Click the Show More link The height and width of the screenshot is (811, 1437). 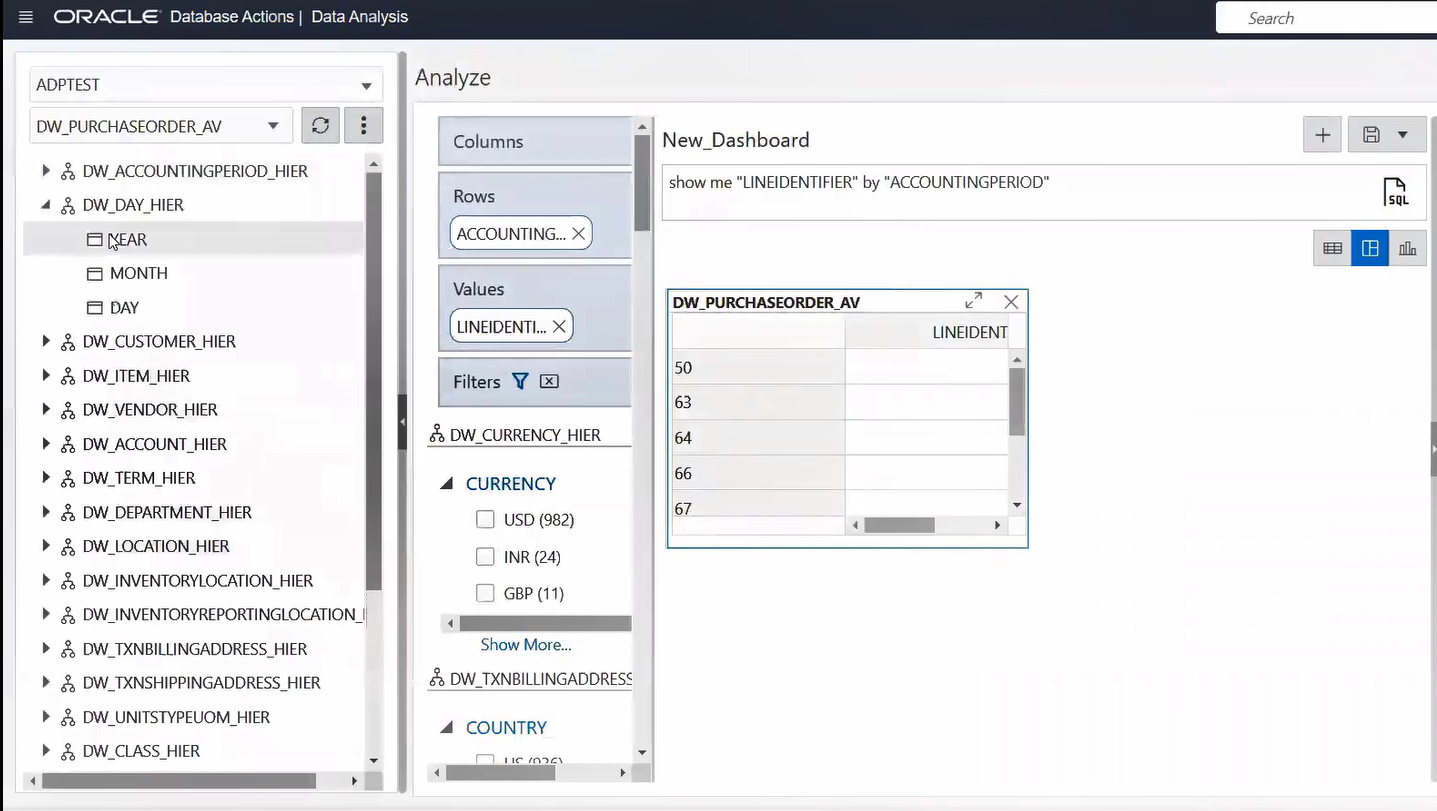click(x=526, y=645)
